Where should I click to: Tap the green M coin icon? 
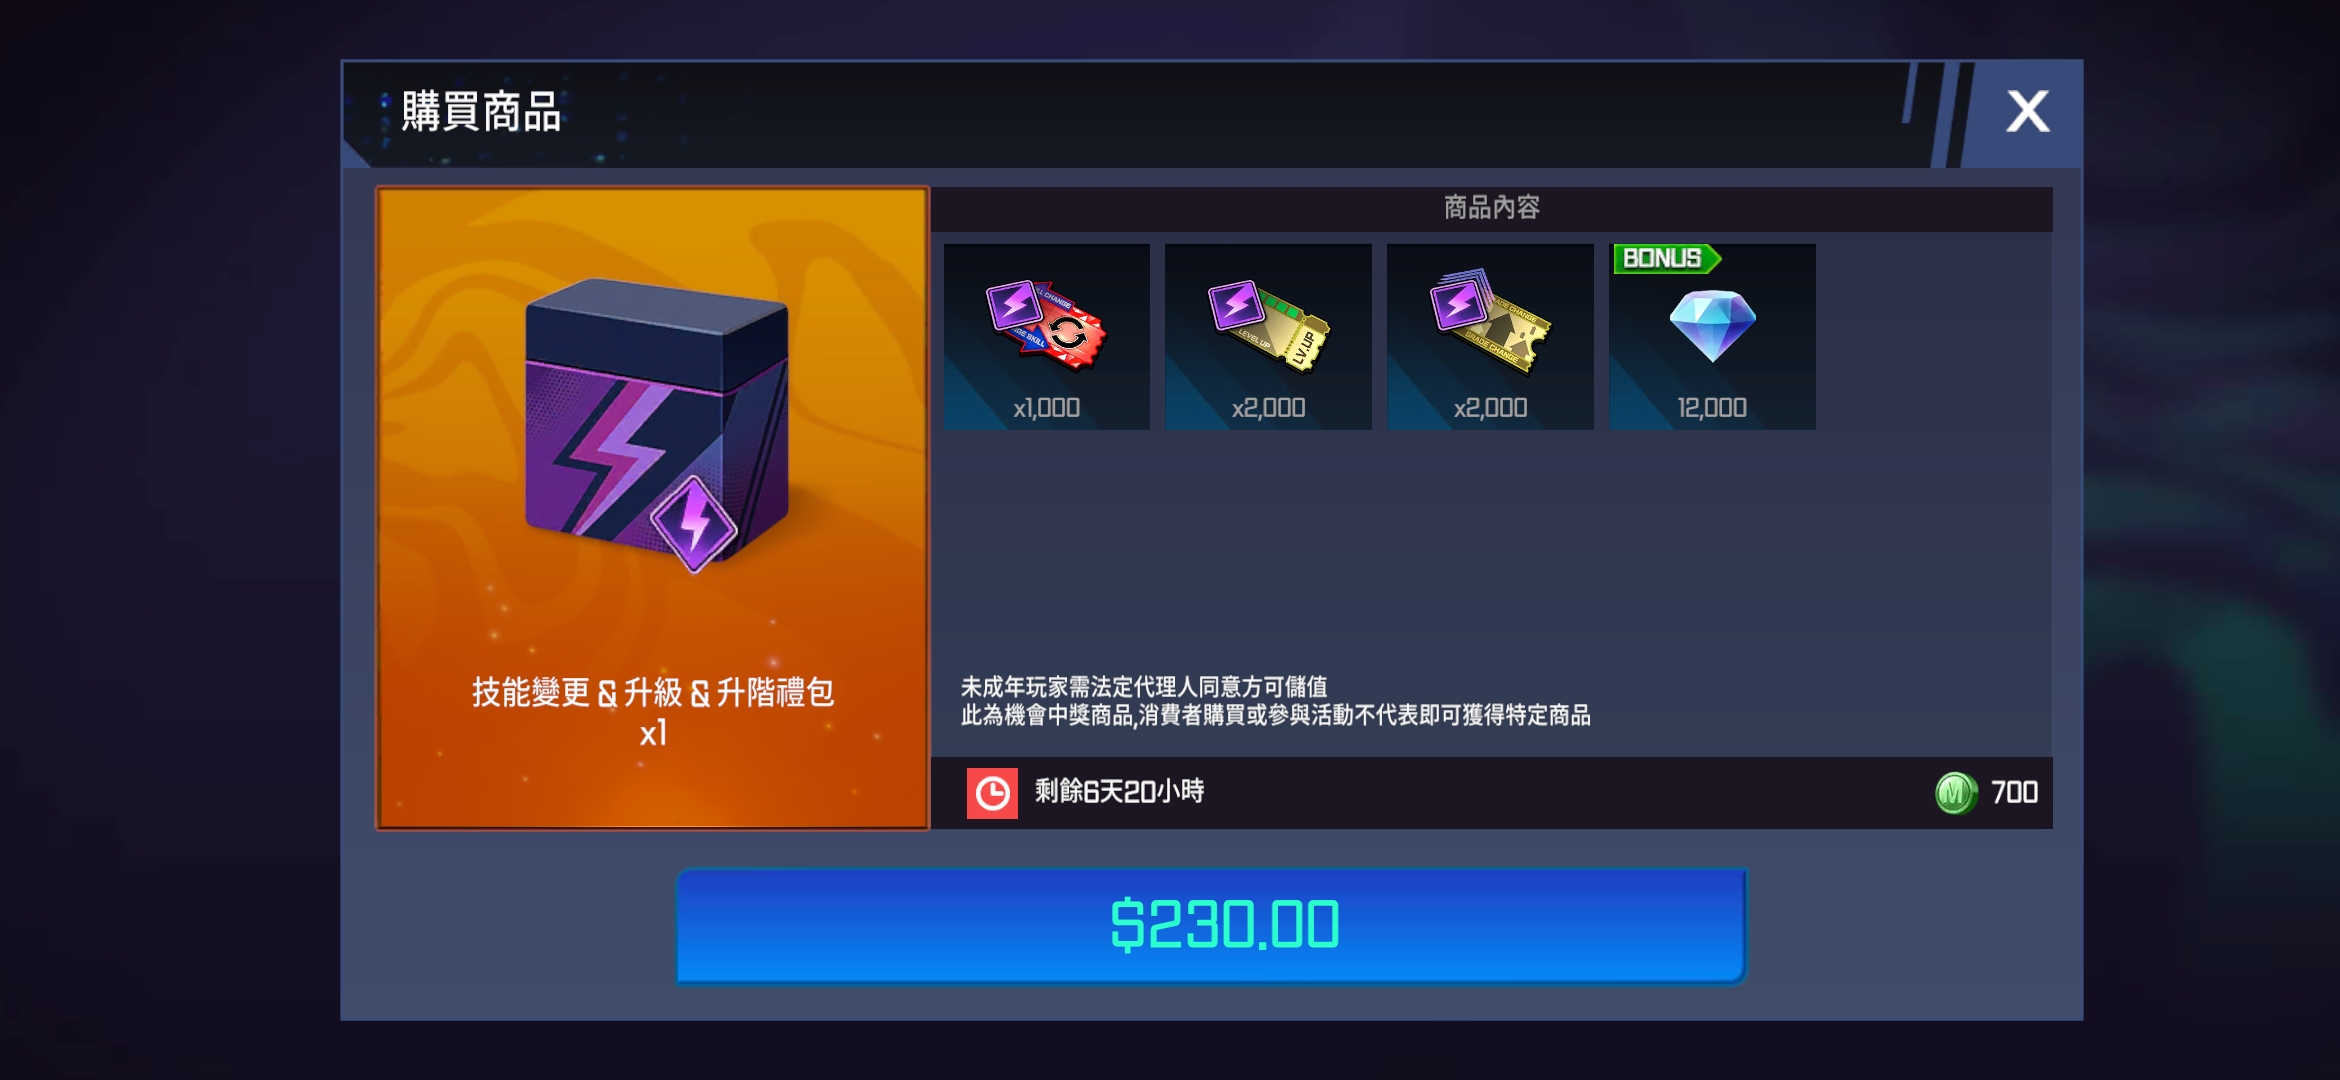(x=1956, y=793)
